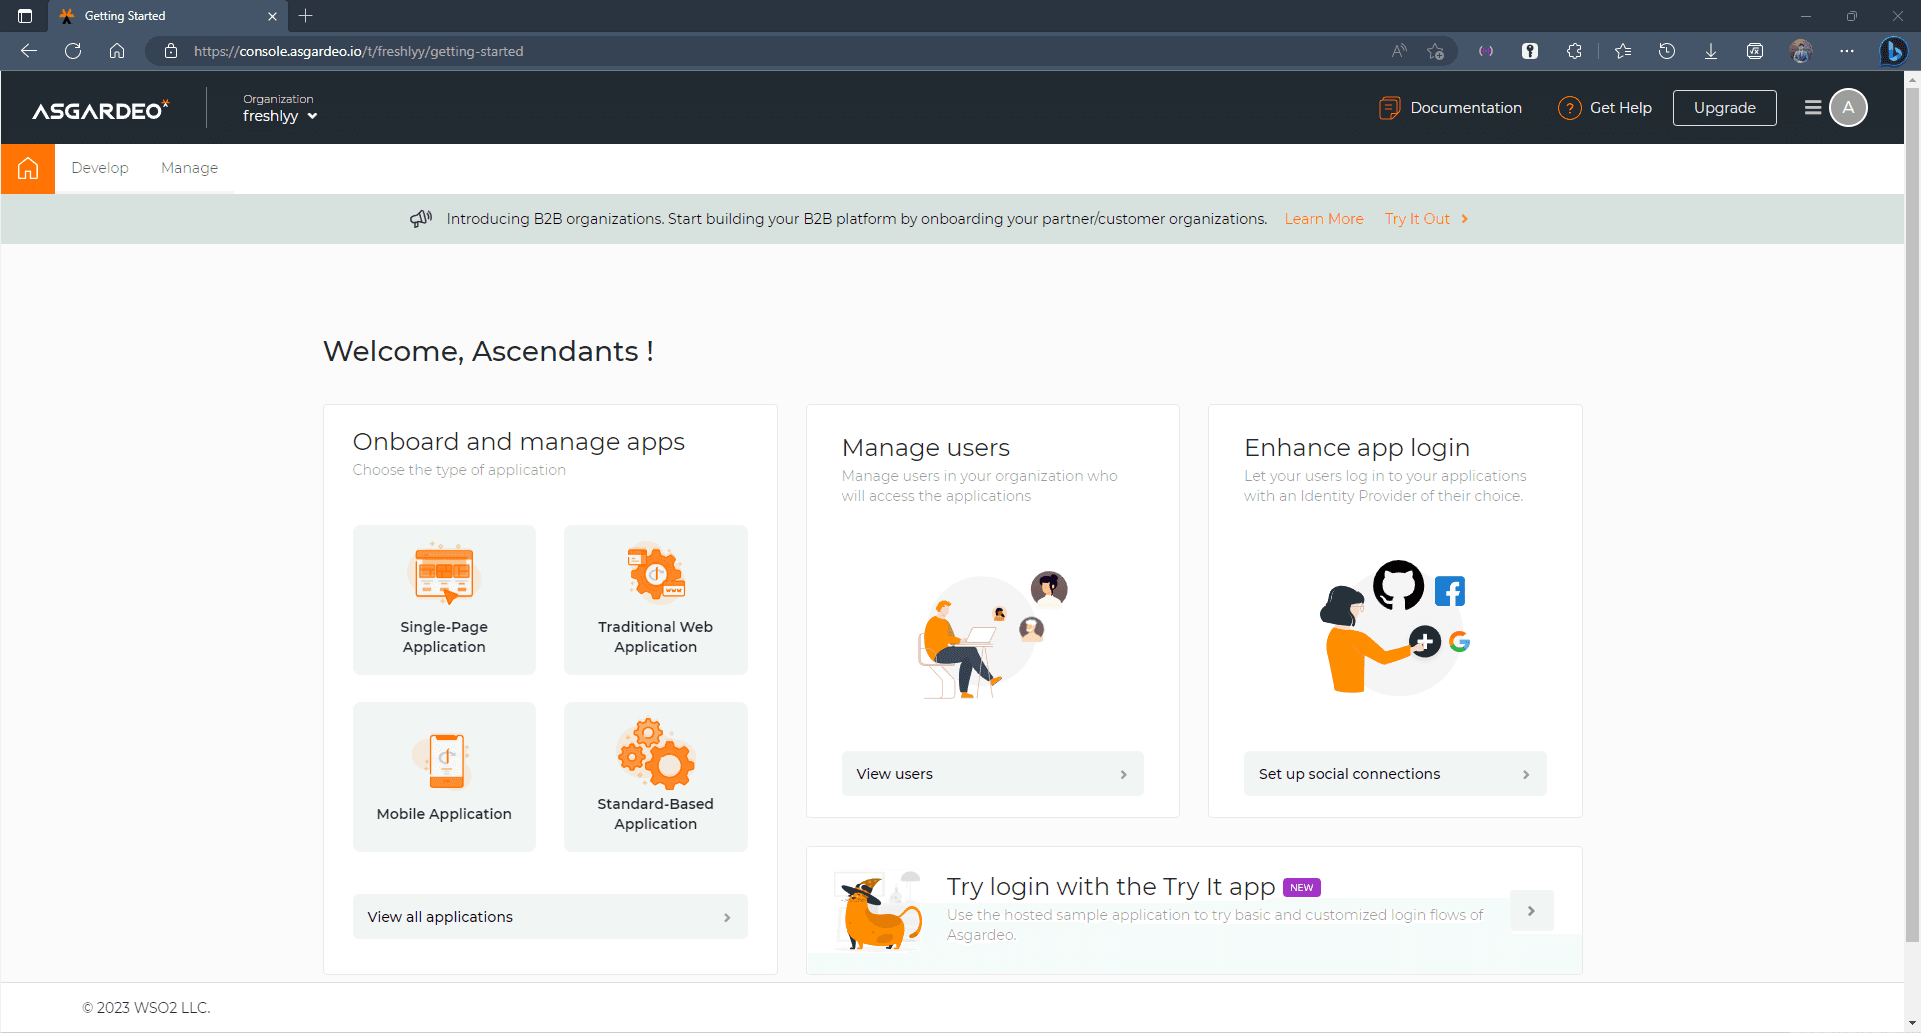Open a new browser tab
Screen dimensions: 1921x1033
(306, 16)
